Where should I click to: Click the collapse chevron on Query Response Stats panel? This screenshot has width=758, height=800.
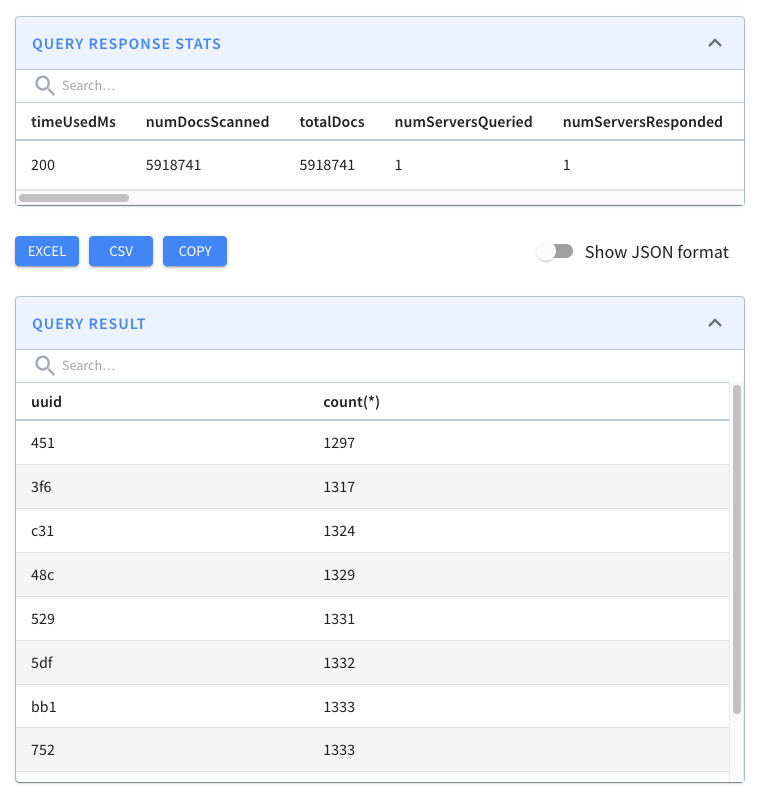715,43
